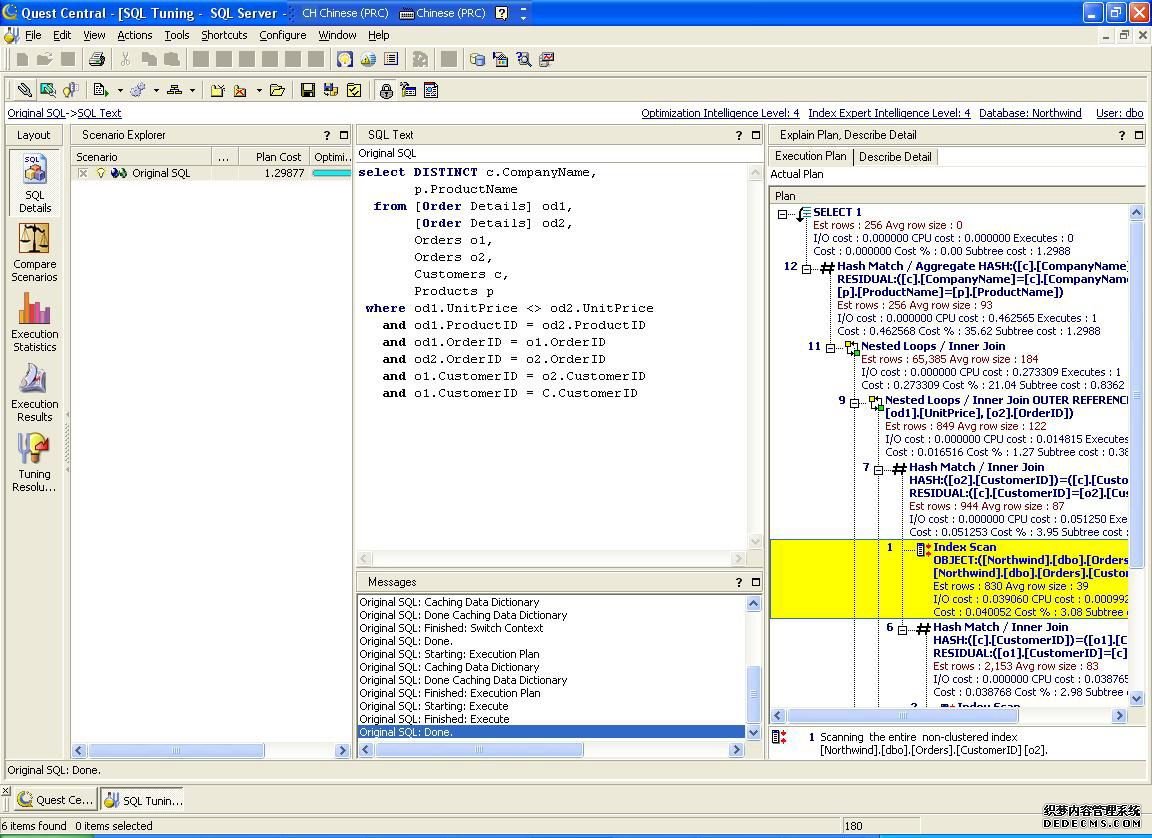Open the Tools menu

[x=176, y=35]
